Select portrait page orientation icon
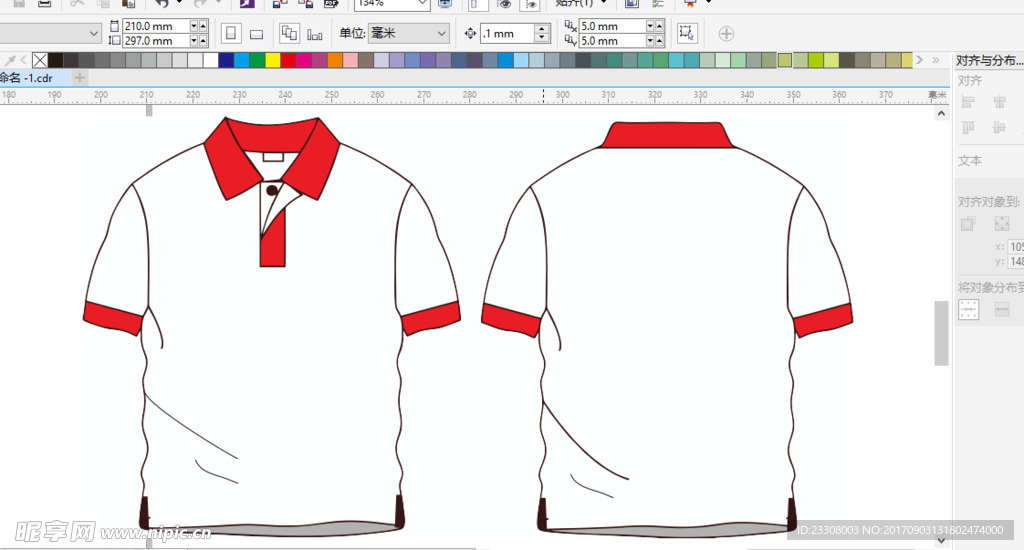The height and width of the screenshot is (550, 1024). [x=230, y=33]
